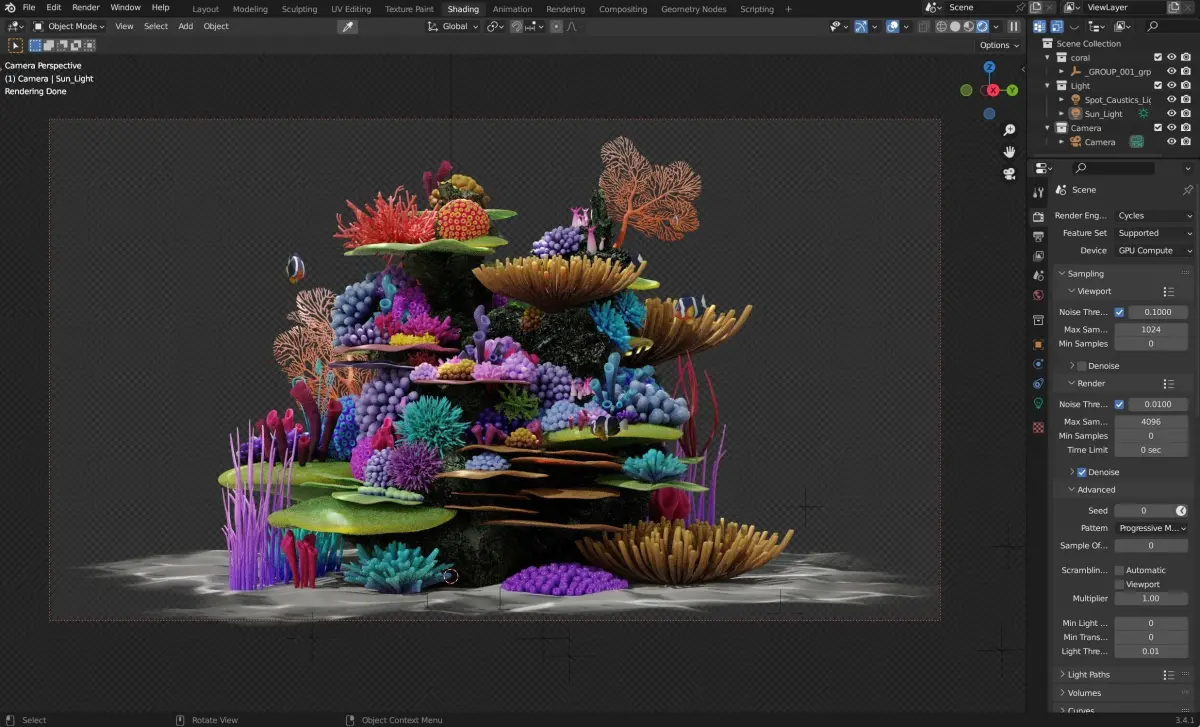Screen dimensions: 1200x727
Task: Open the Render menu
Action: [x=86, y=8]
